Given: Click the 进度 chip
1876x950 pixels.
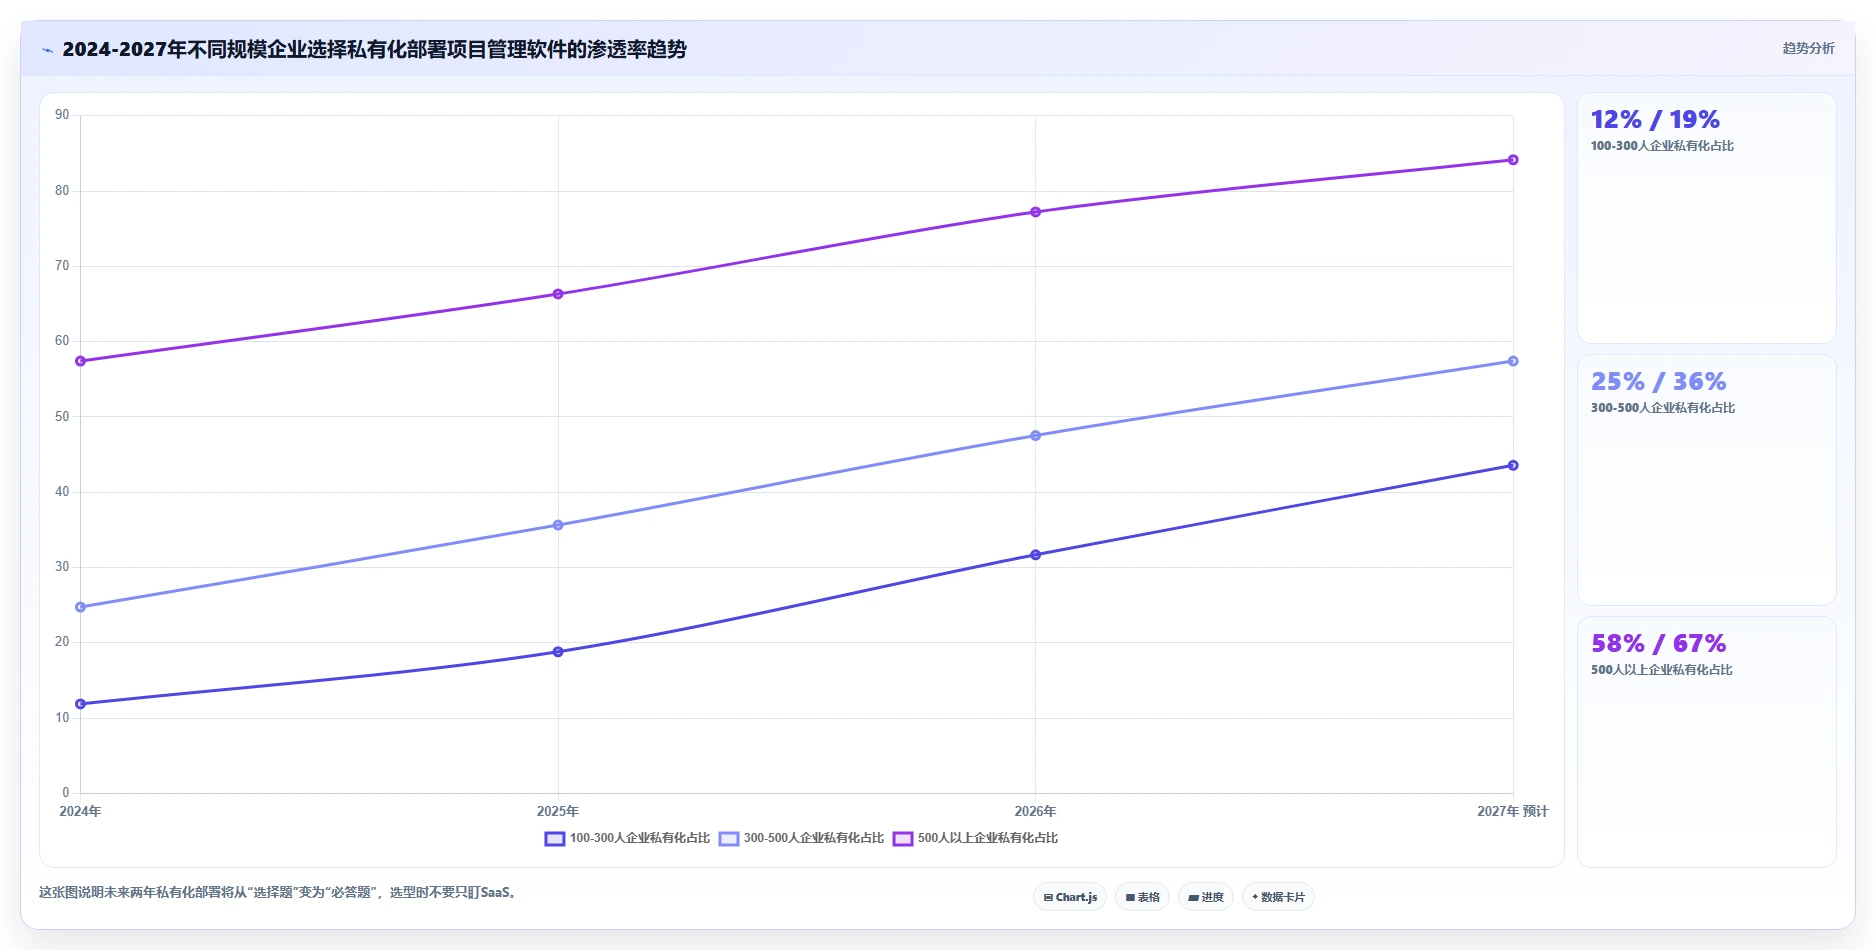Looking at the screenshot, I should click(x=1206, y=897).
